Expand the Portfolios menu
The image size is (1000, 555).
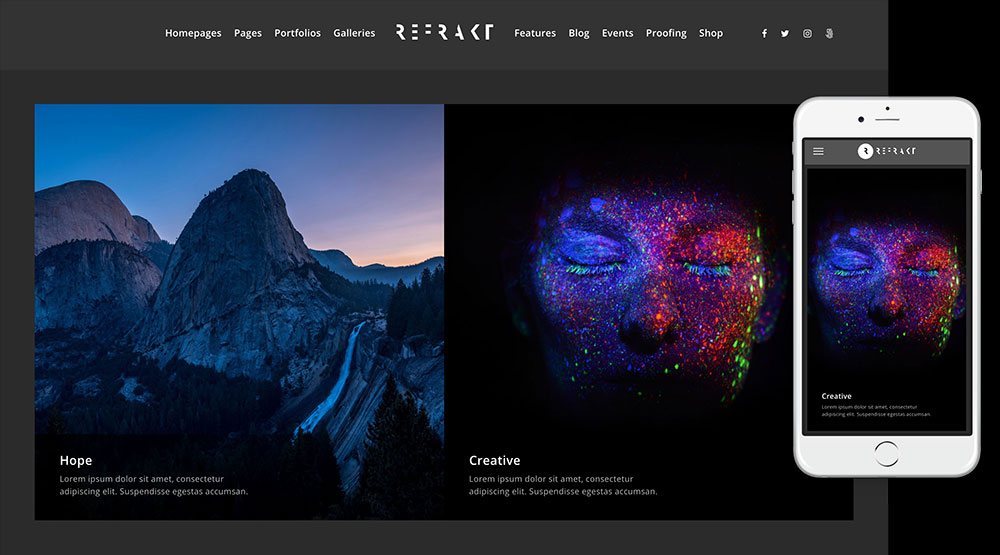[x=297, y=33]
